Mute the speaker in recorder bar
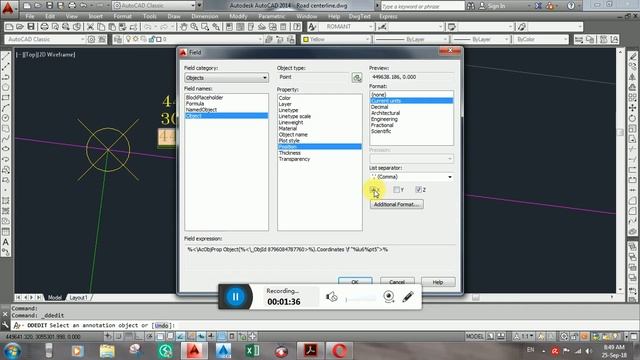This screenshot has width=640, height=360. 331,297
